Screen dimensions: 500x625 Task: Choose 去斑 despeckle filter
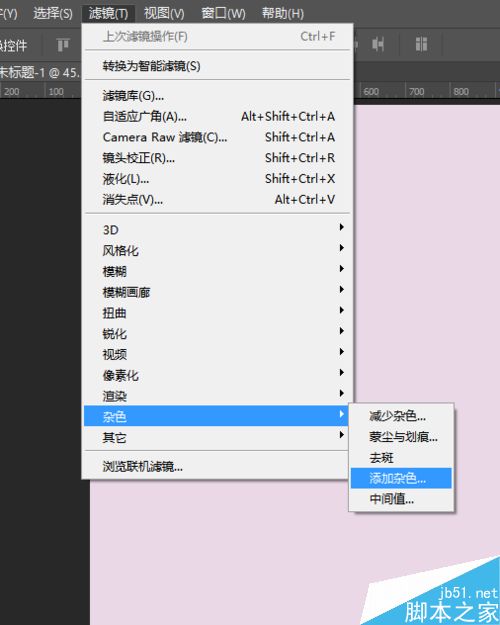pyautogui.click(x=401, y=458)
